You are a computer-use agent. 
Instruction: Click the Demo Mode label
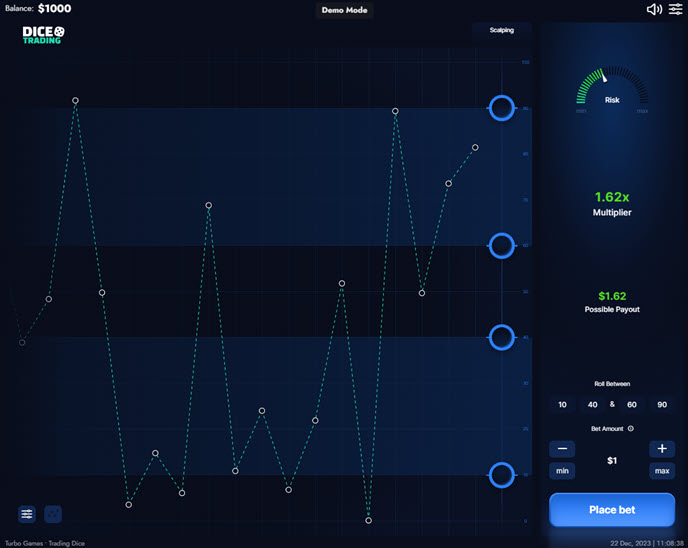tap(344, 10)
